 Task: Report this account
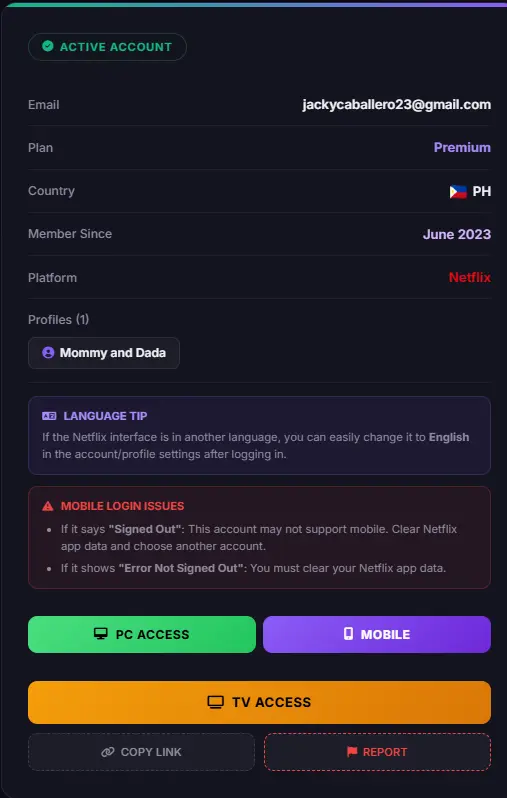(377, 752)
